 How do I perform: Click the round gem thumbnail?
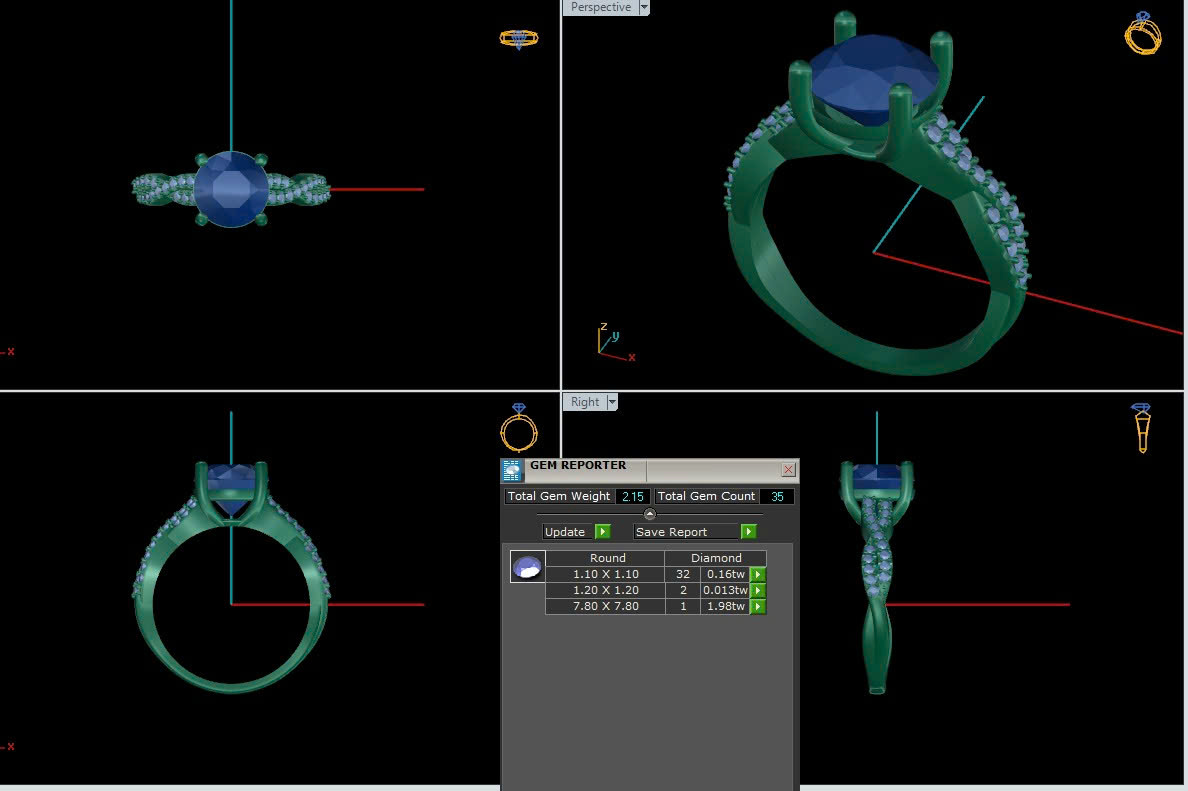(527, 567)
